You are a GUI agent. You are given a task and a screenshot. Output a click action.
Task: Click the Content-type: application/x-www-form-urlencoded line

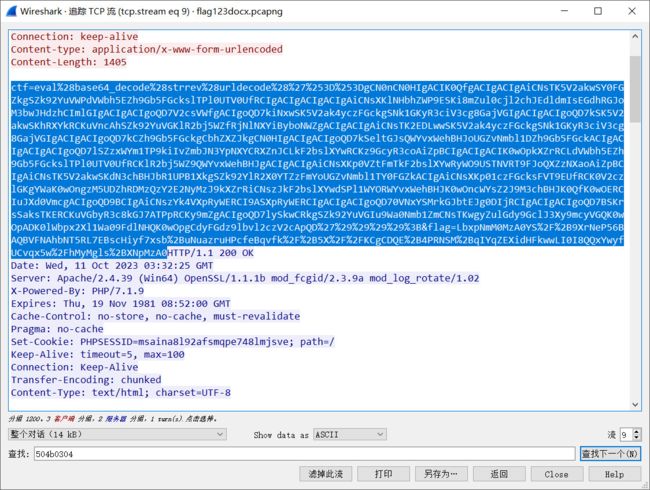coord(147,49)
